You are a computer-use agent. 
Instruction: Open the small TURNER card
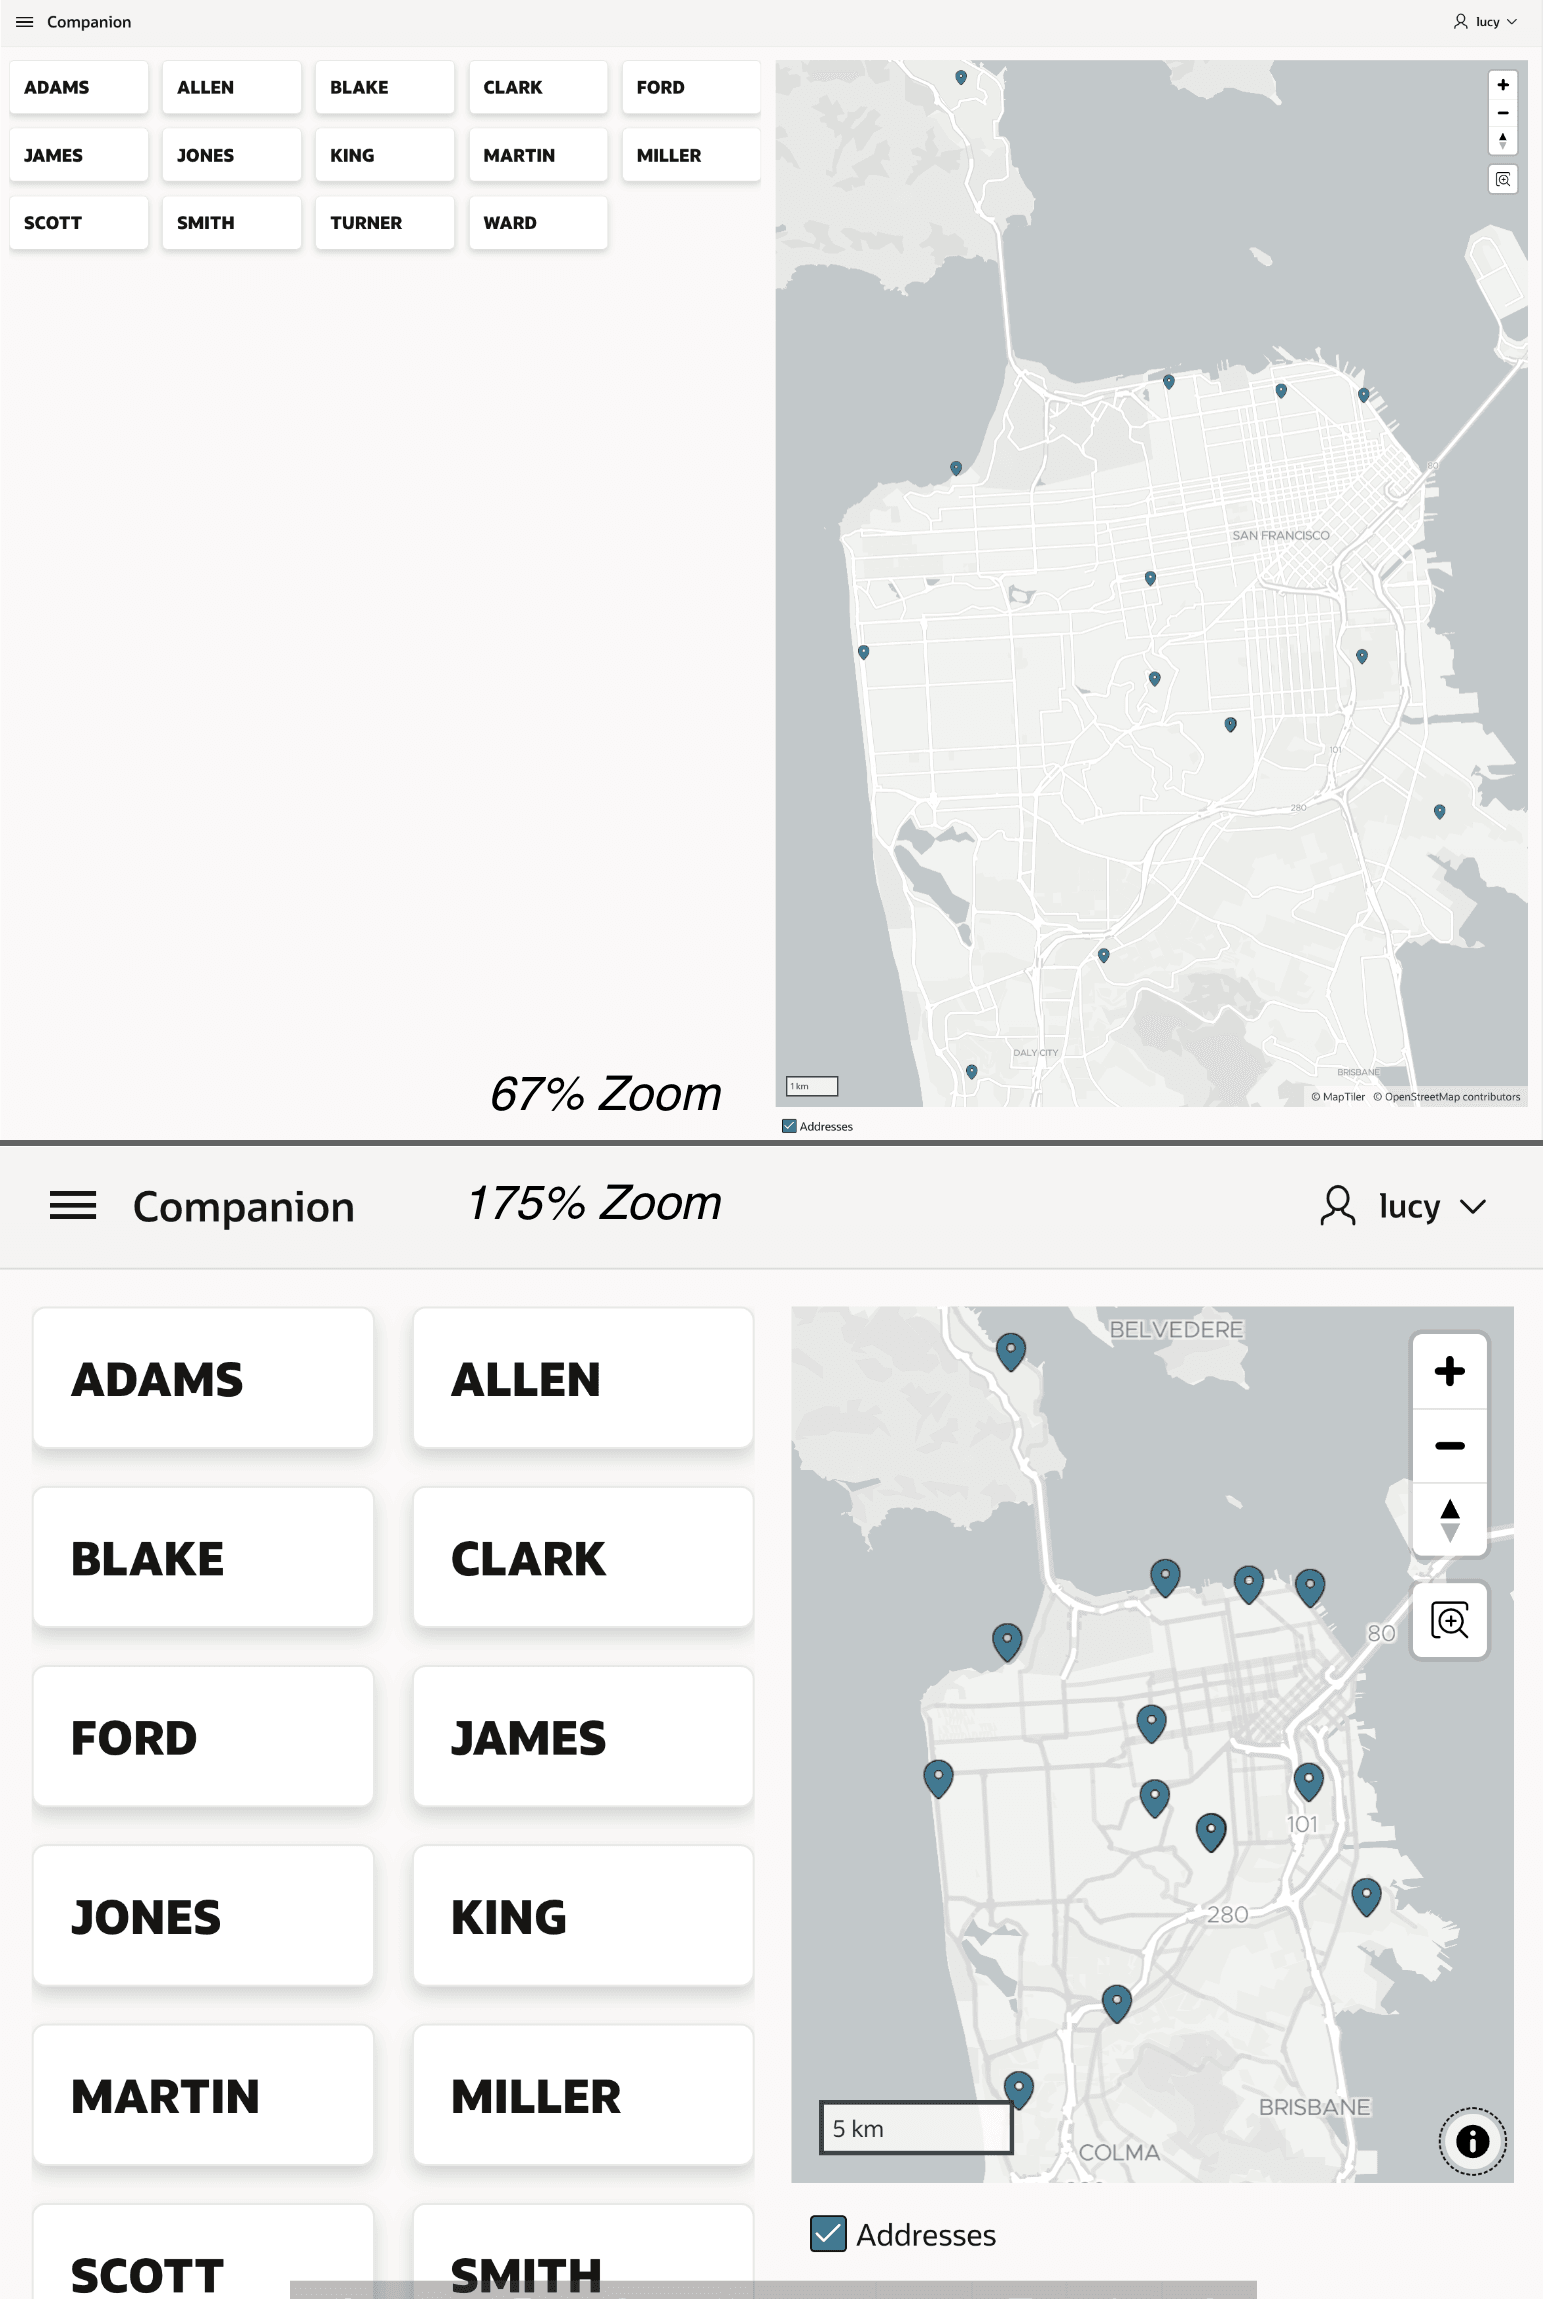tap(385, 222)
